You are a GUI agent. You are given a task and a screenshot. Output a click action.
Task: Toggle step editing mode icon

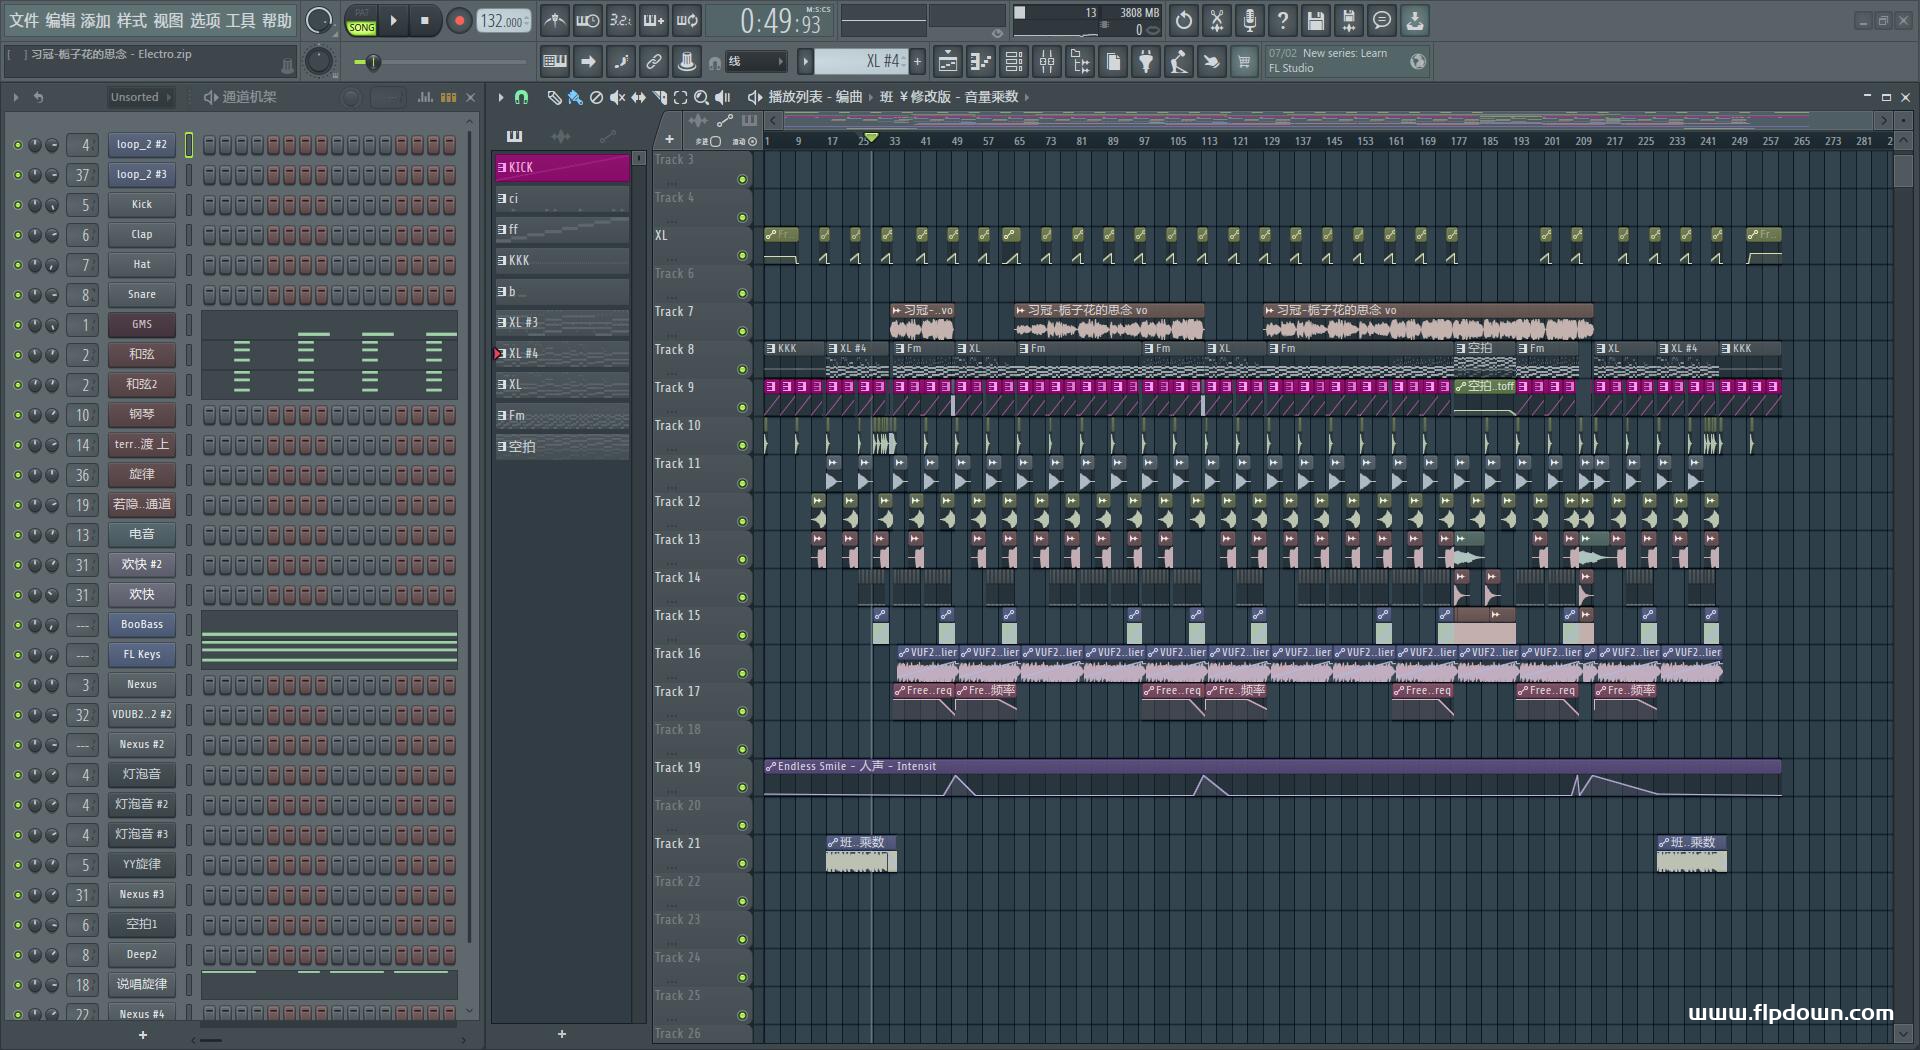pyautogui.click(x=621, y=62)
